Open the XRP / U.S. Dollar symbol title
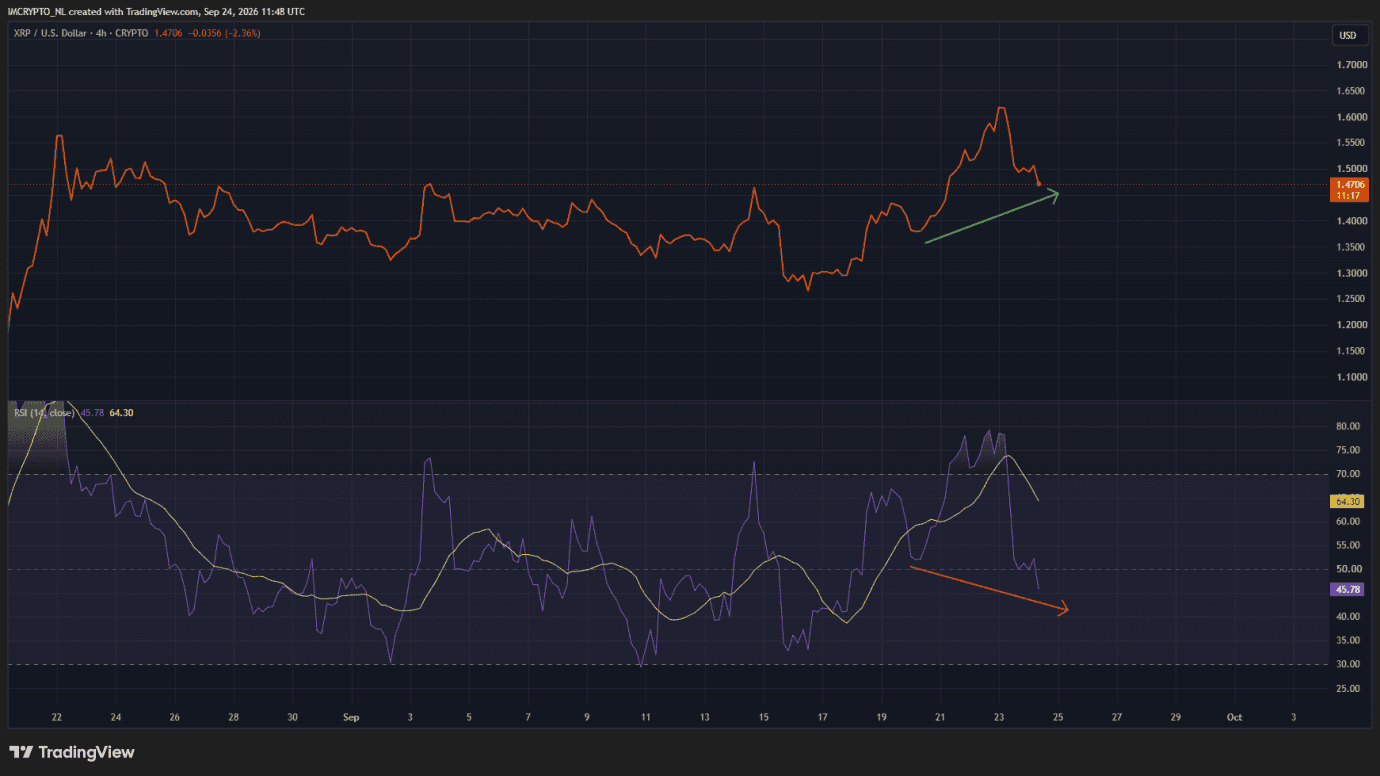This screenshot has width=1380, height=776. click(50, 33)
